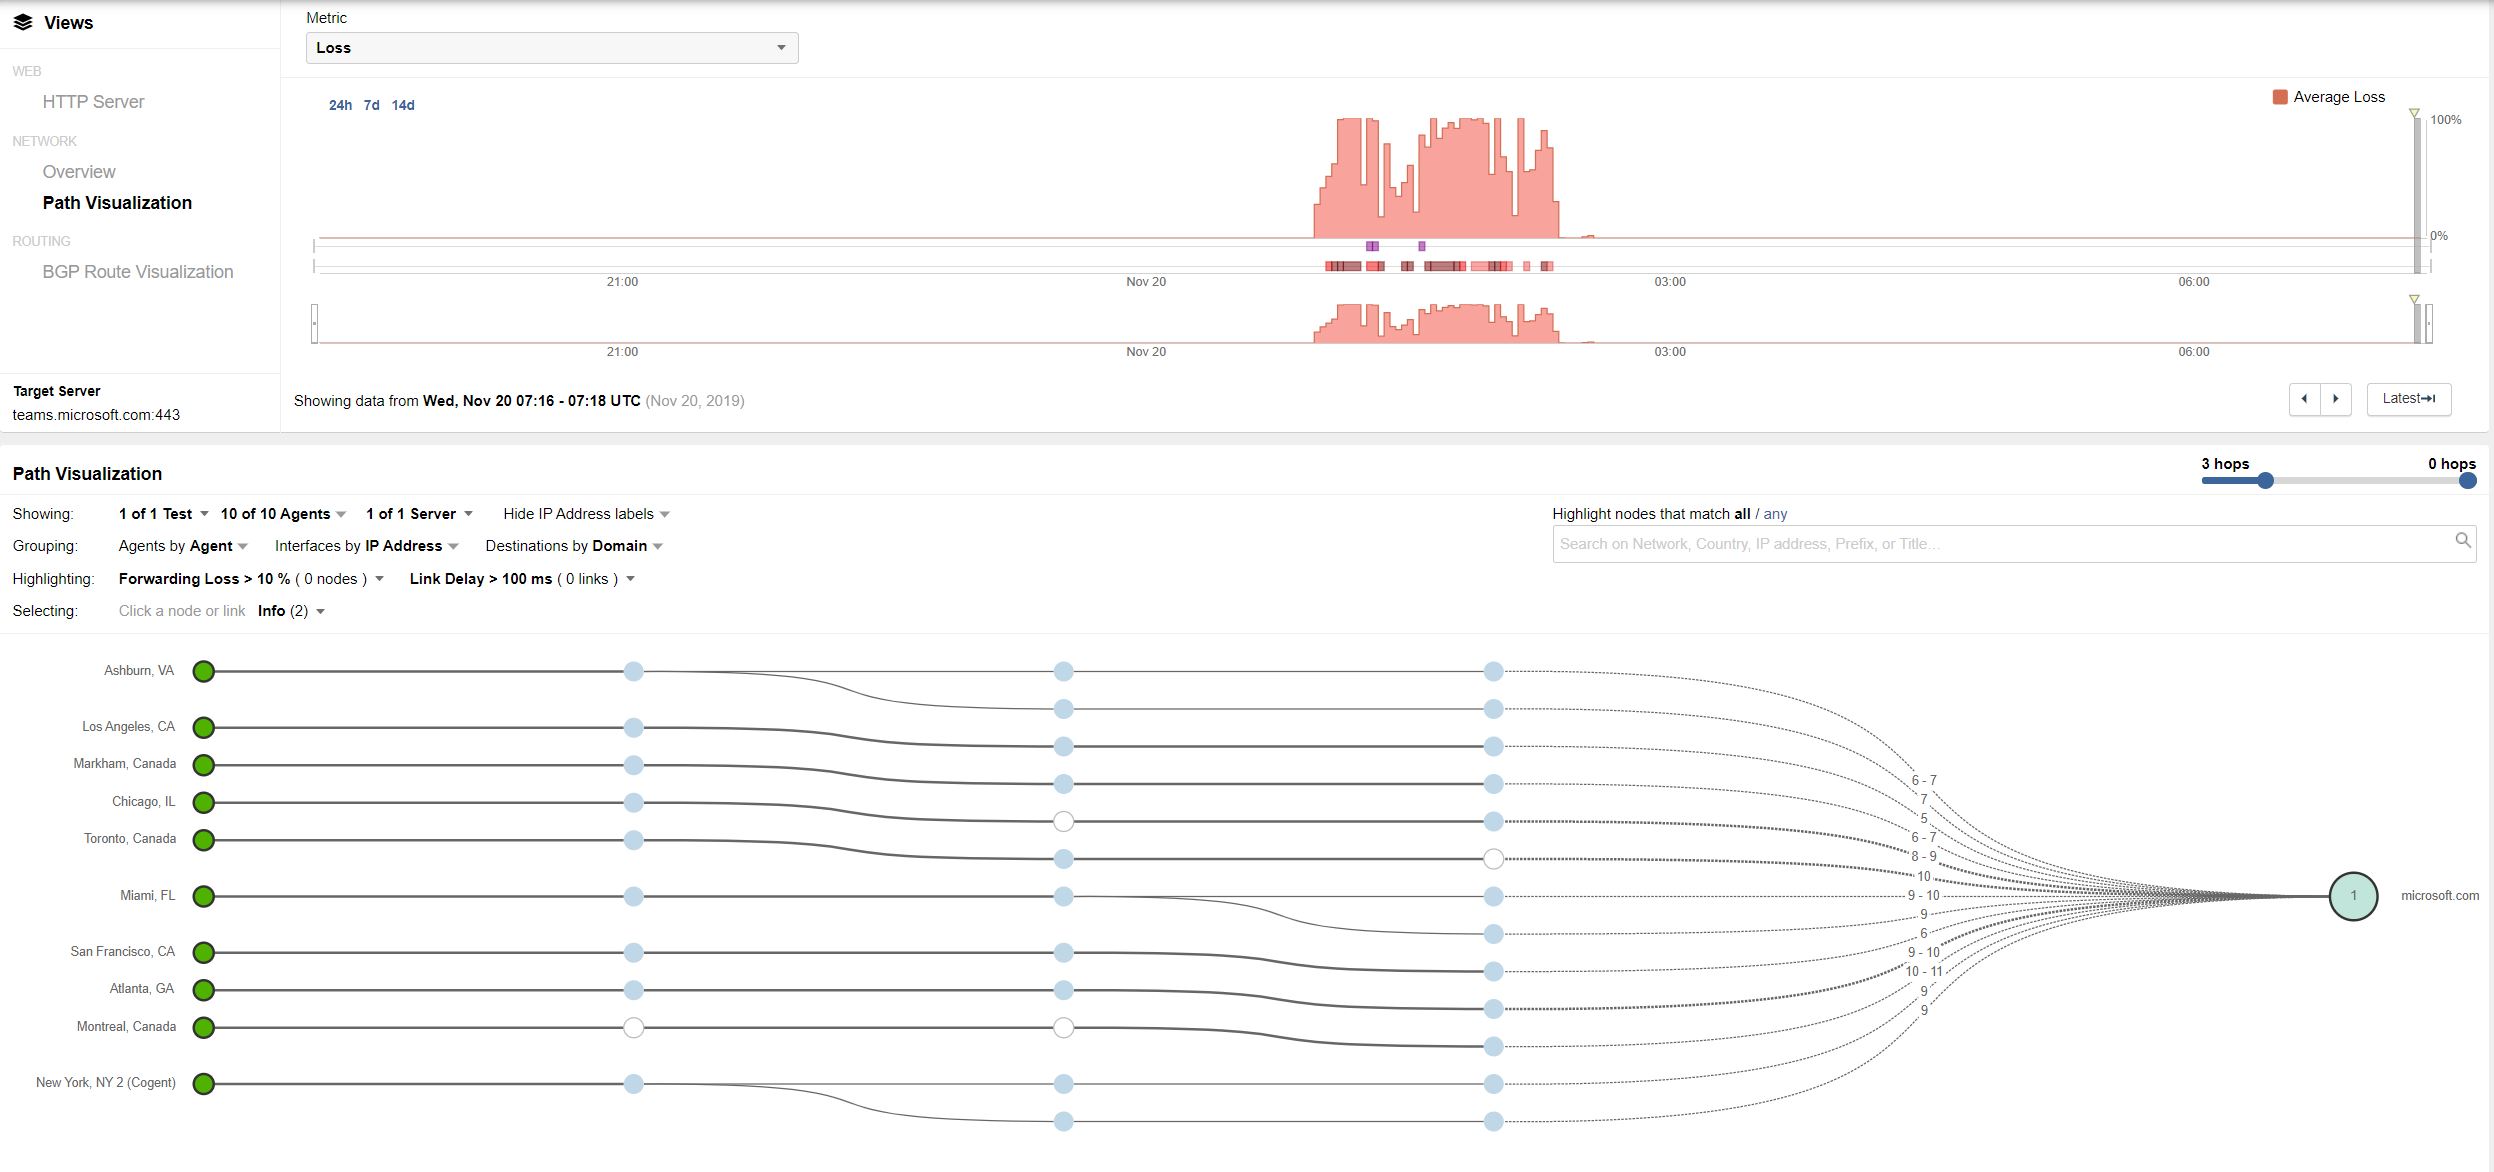Click the 3 hops slider handle
The width and height of the screenshot is (2494, 1172).
pos(2265,481)
